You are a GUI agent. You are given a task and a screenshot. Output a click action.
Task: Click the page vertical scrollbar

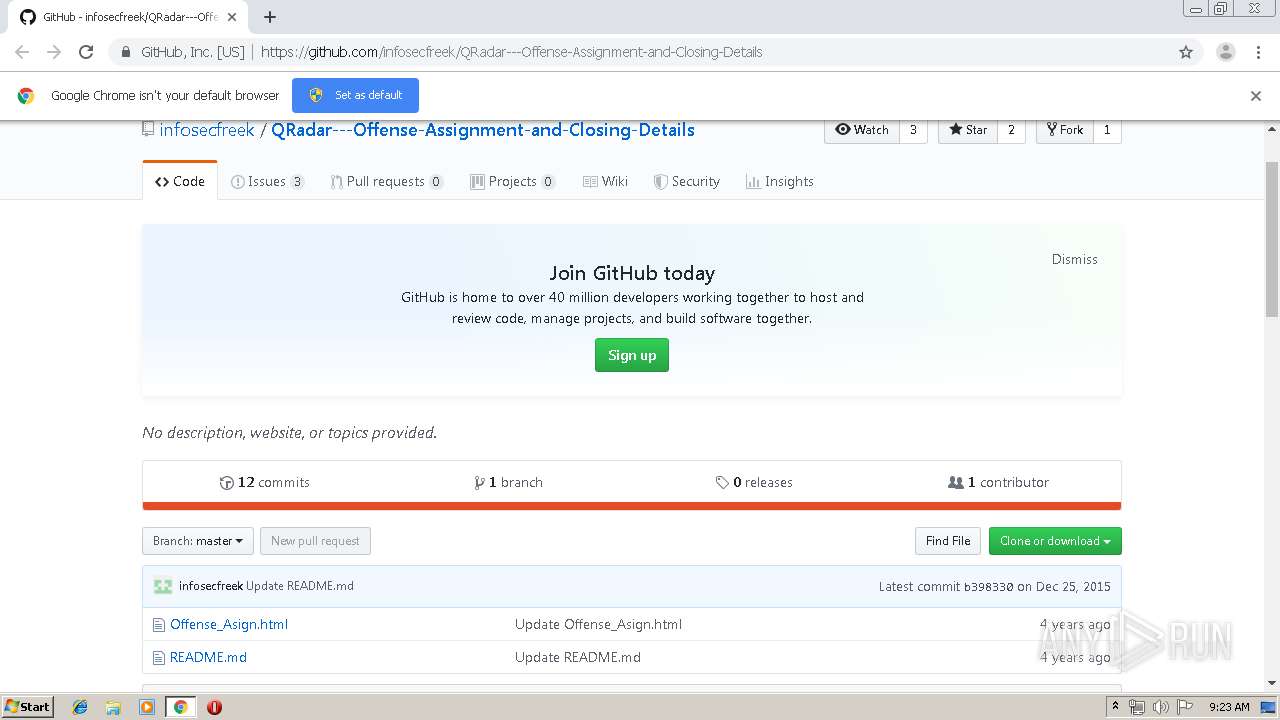pyautogui.click(x=1272, y=240)
